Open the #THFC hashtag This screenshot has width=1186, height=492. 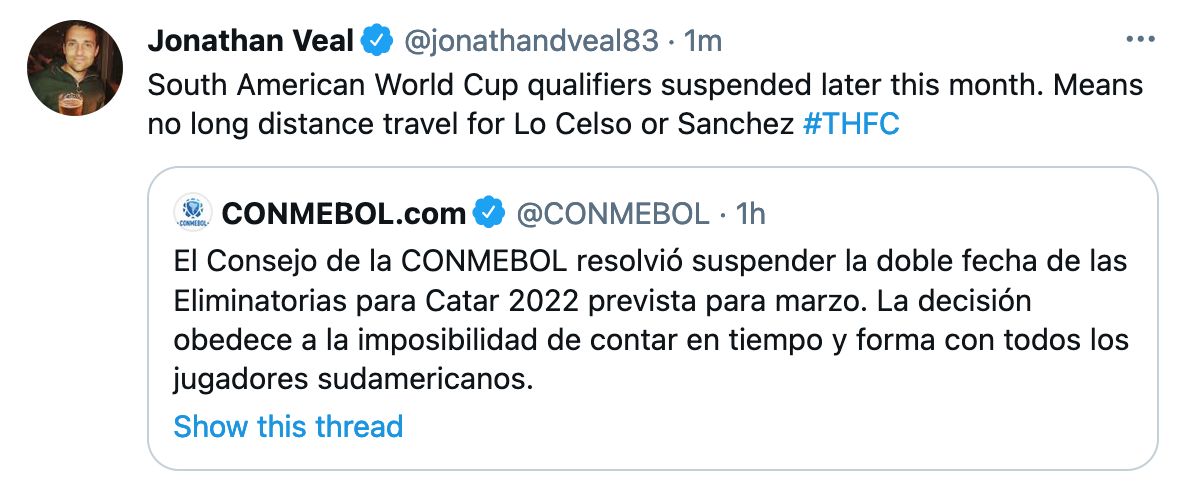pos(851,127)
